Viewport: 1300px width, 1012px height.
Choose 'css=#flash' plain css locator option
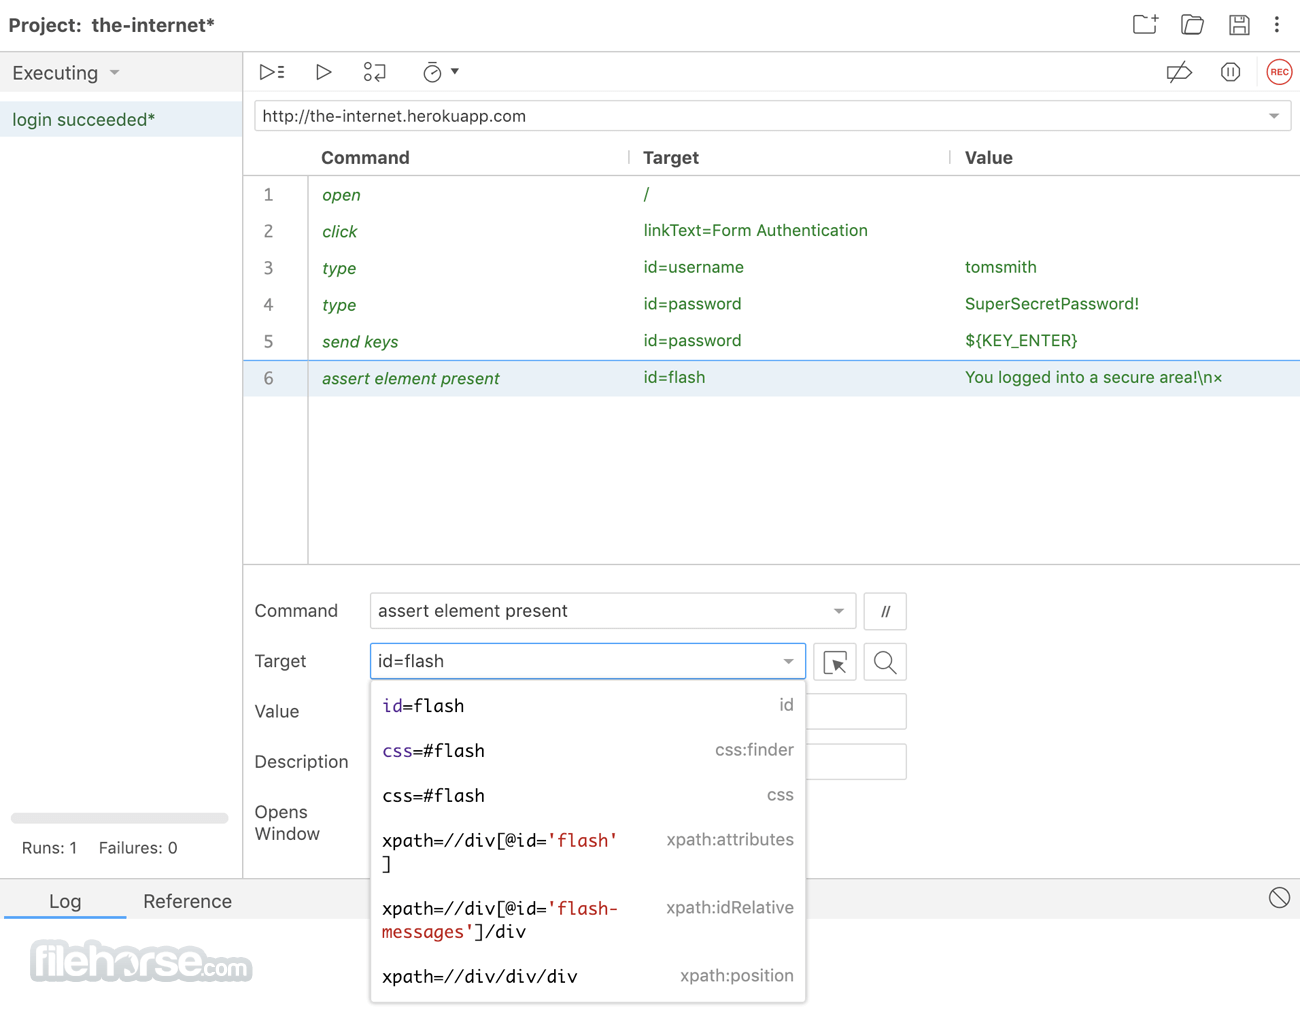pyautogui.click(x=588, y=796)
